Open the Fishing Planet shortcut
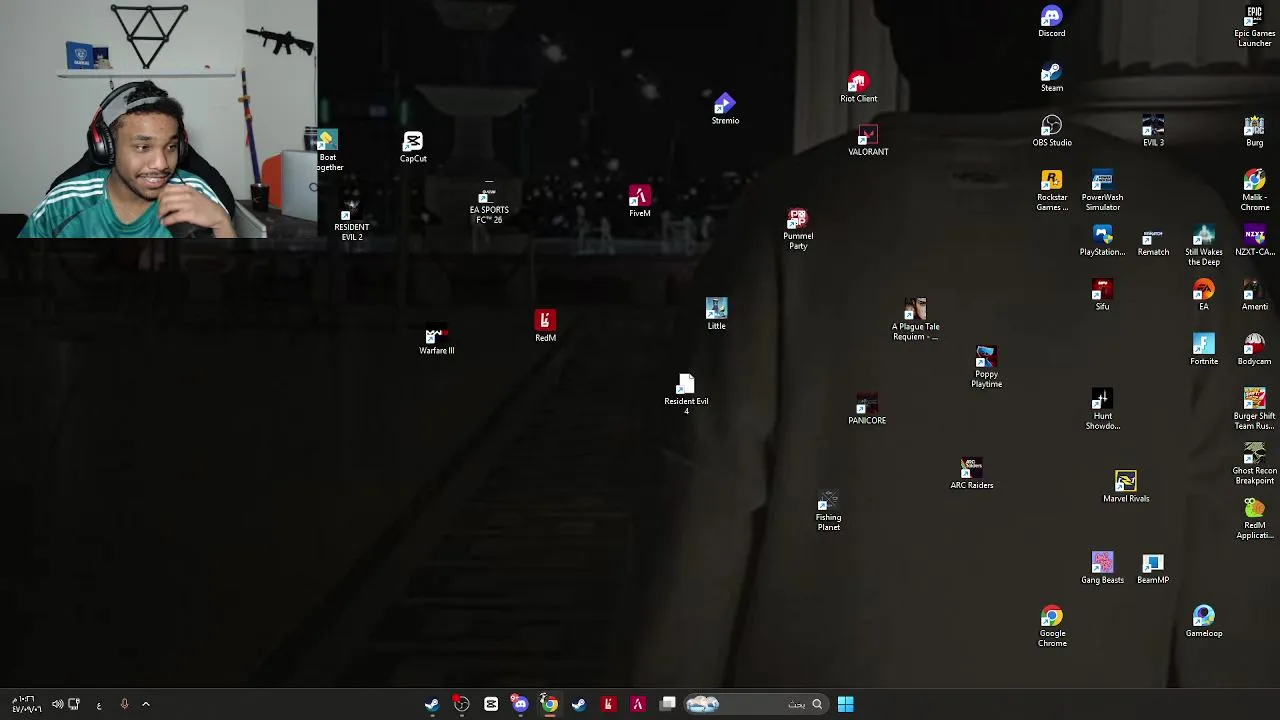This screenshot has height=720, width=1280. (x=828, y=512)
